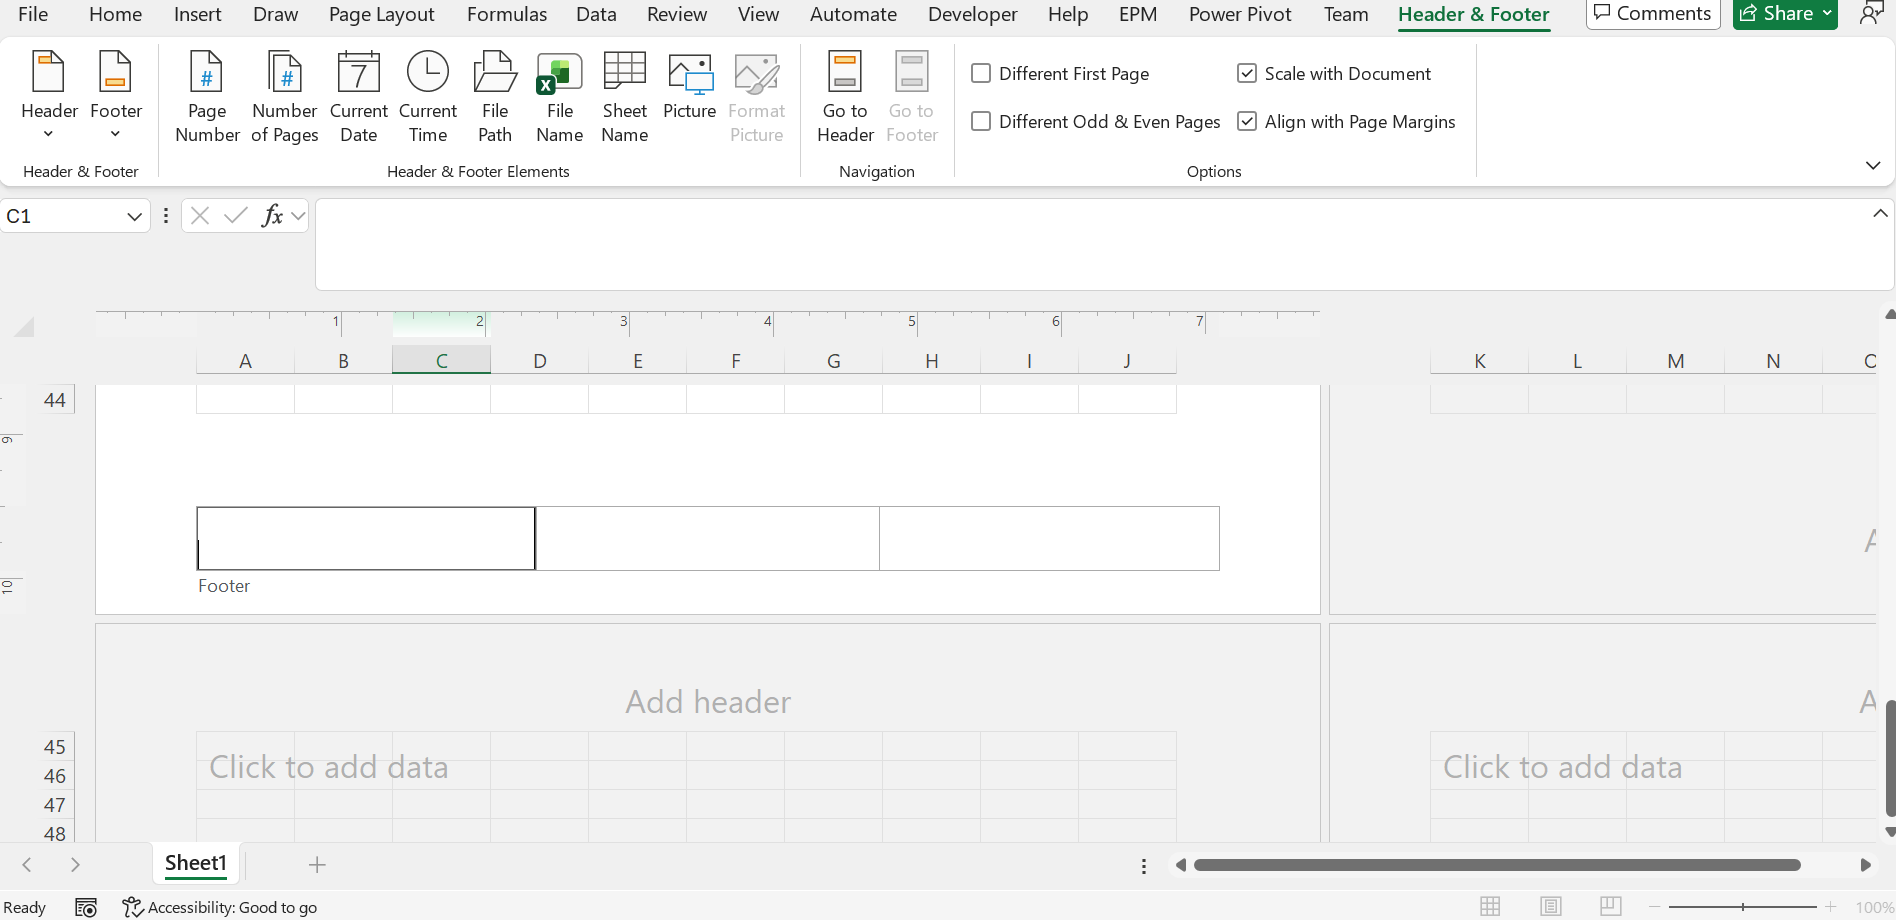Insert File Path element
Screen dimensions: 1896x920
[x=495, y=96]
